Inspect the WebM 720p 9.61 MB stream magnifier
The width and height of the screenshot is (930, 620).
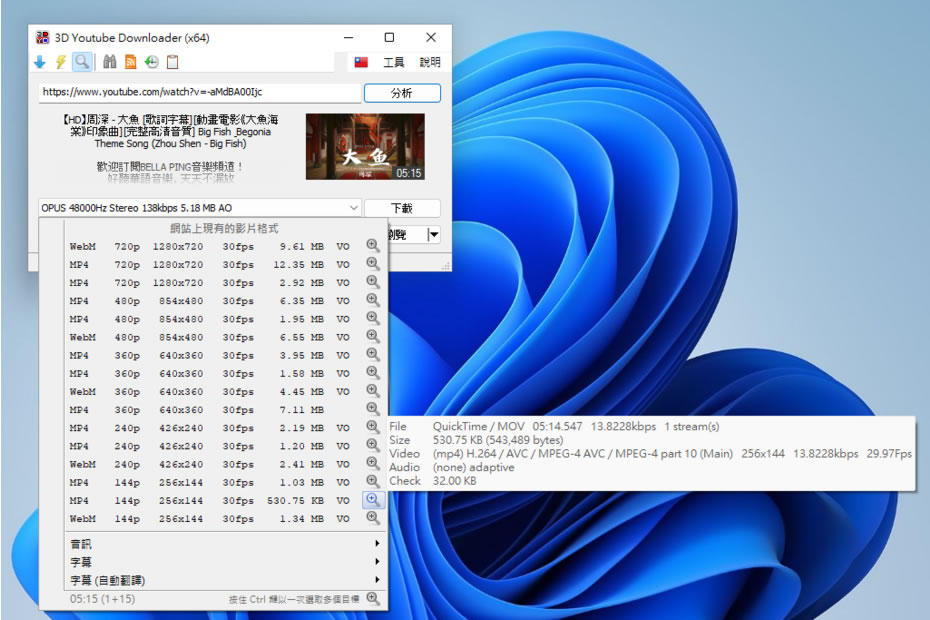(372, 245)
